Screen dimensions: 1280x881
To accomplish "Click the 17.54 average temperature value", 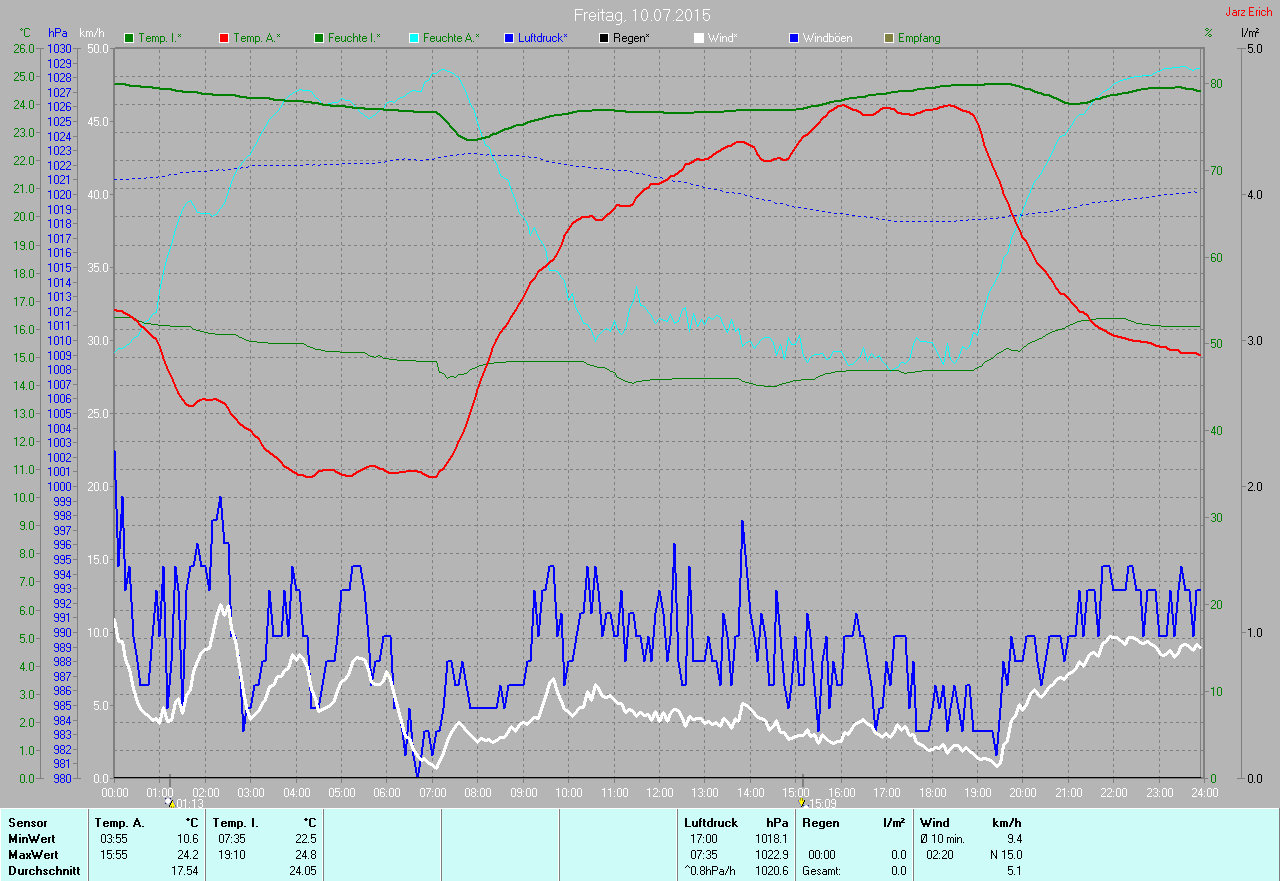I will coord(185,871).
